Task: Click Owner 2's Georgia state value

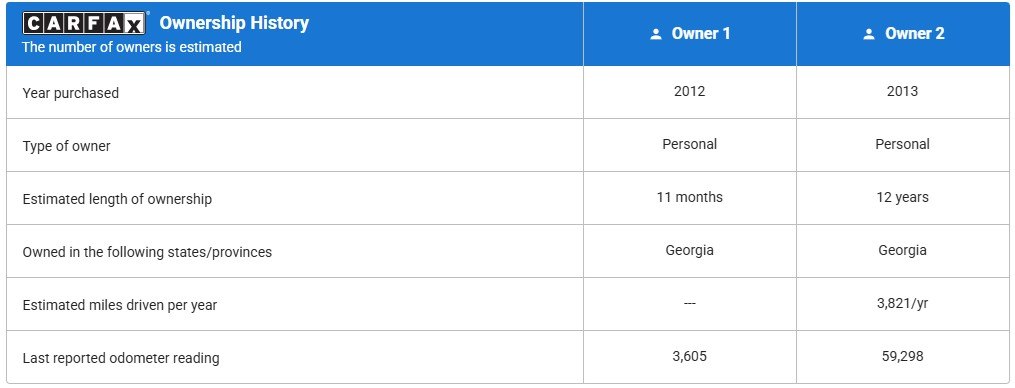Action: point(902,250)
